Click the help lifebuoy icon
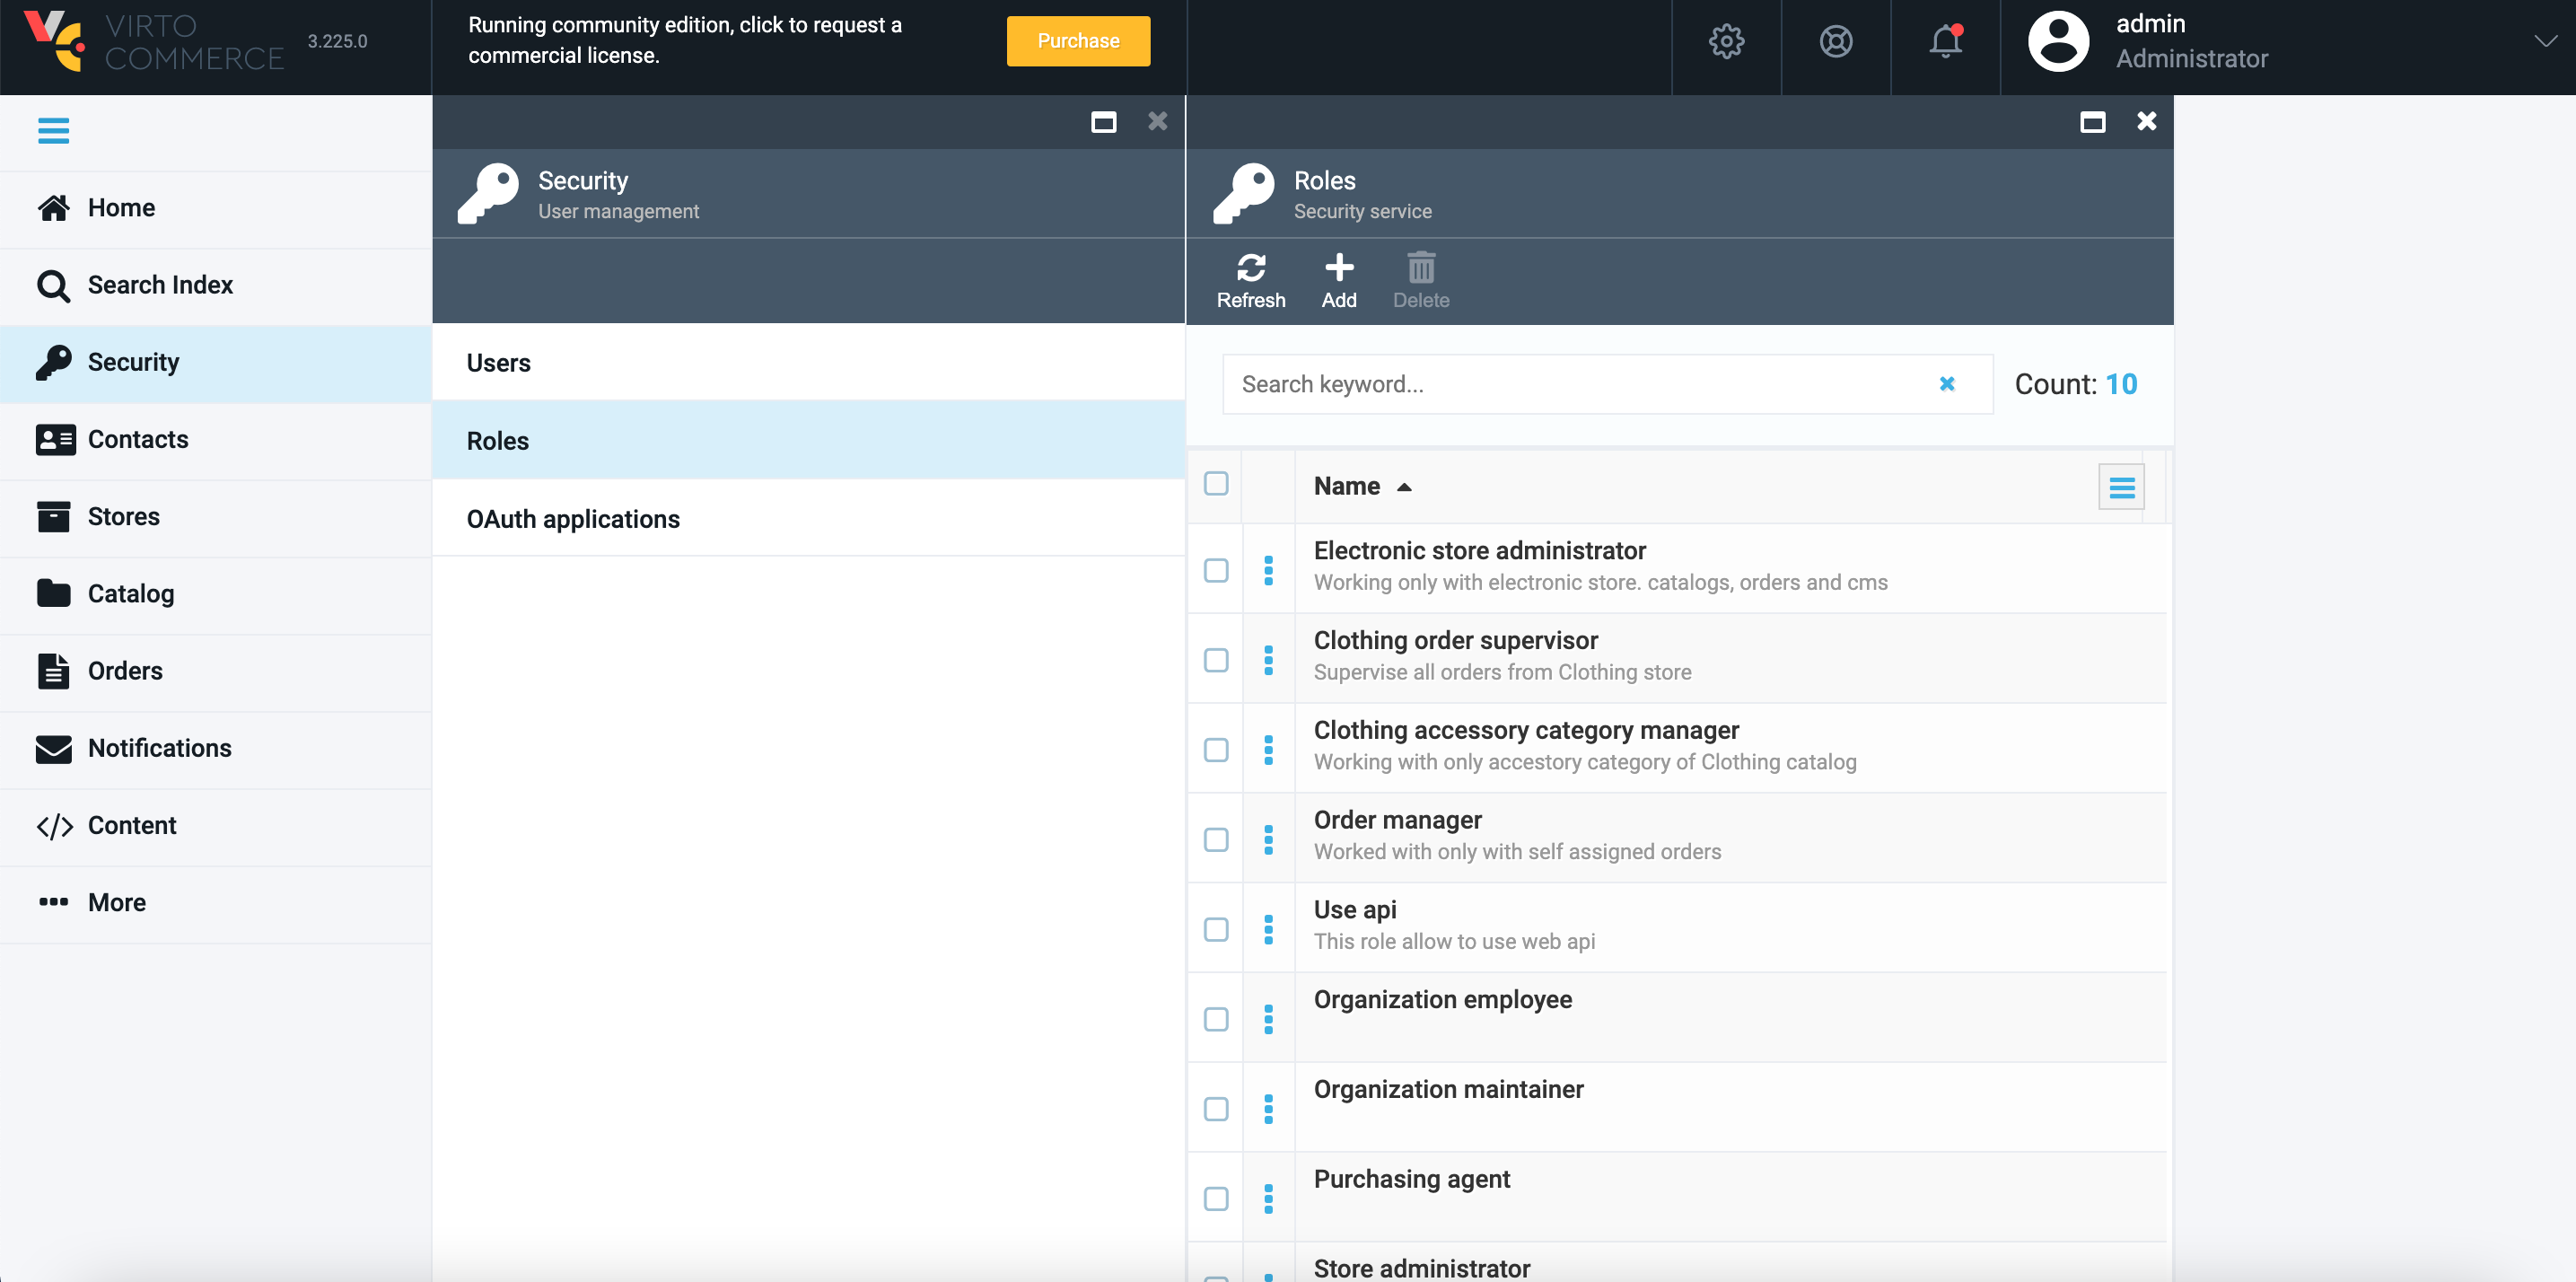This screenshot has height=1282, width=2576. point(1836,42)
